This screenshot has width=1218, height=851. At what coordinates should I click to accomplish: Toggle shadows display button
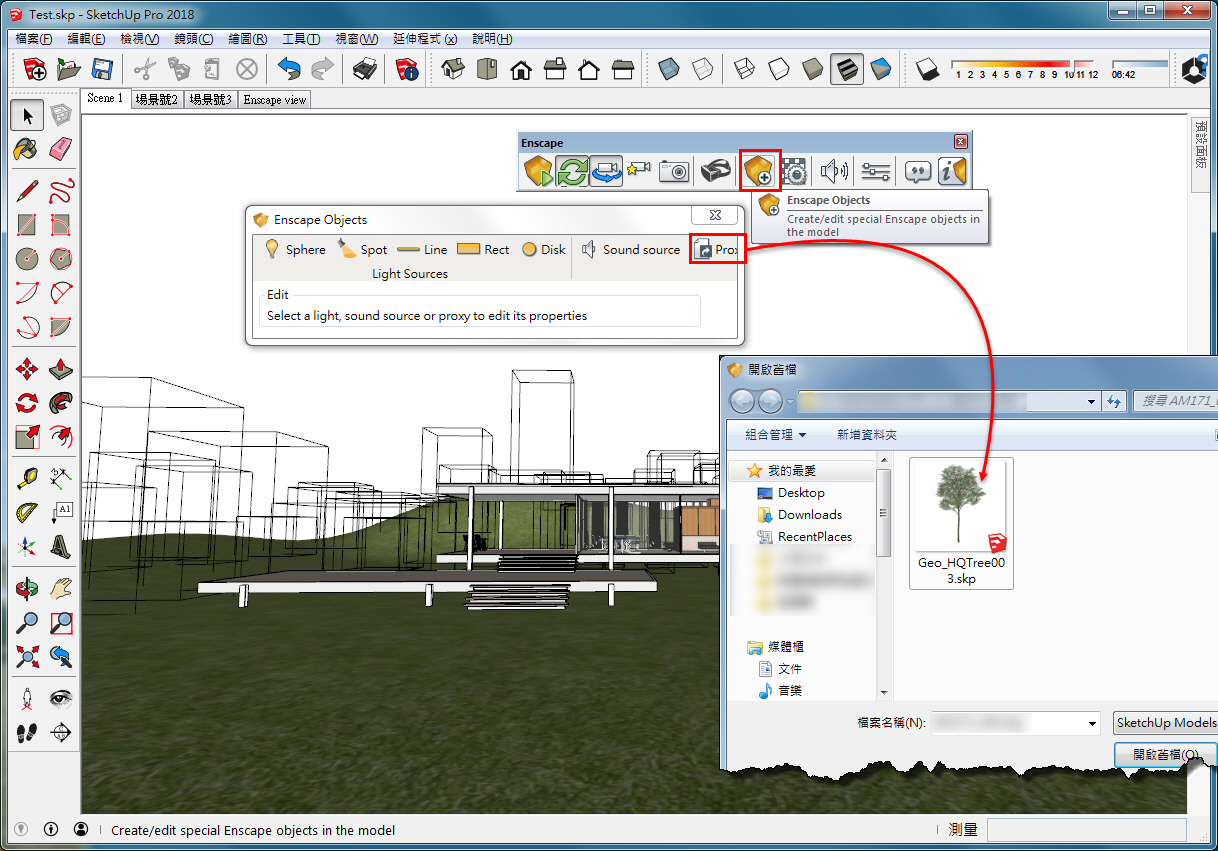(x=928, y=69)
